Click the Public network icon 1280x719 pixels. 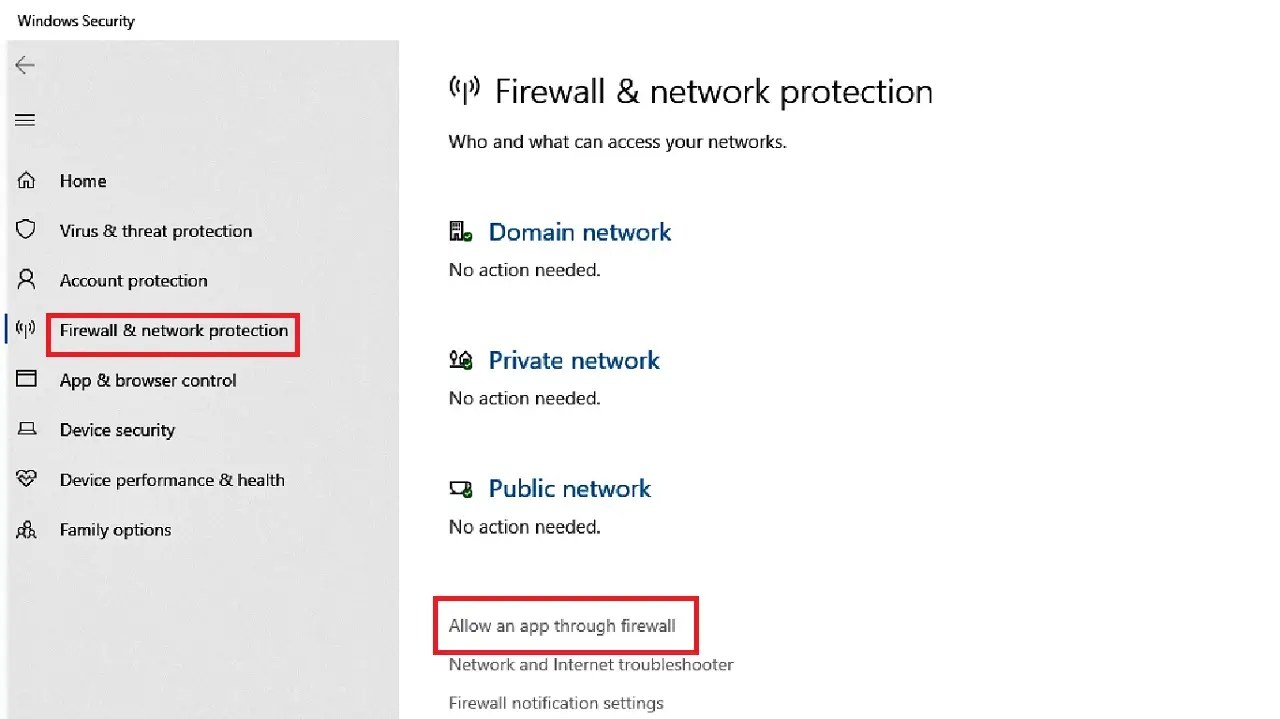click(460, 488)
